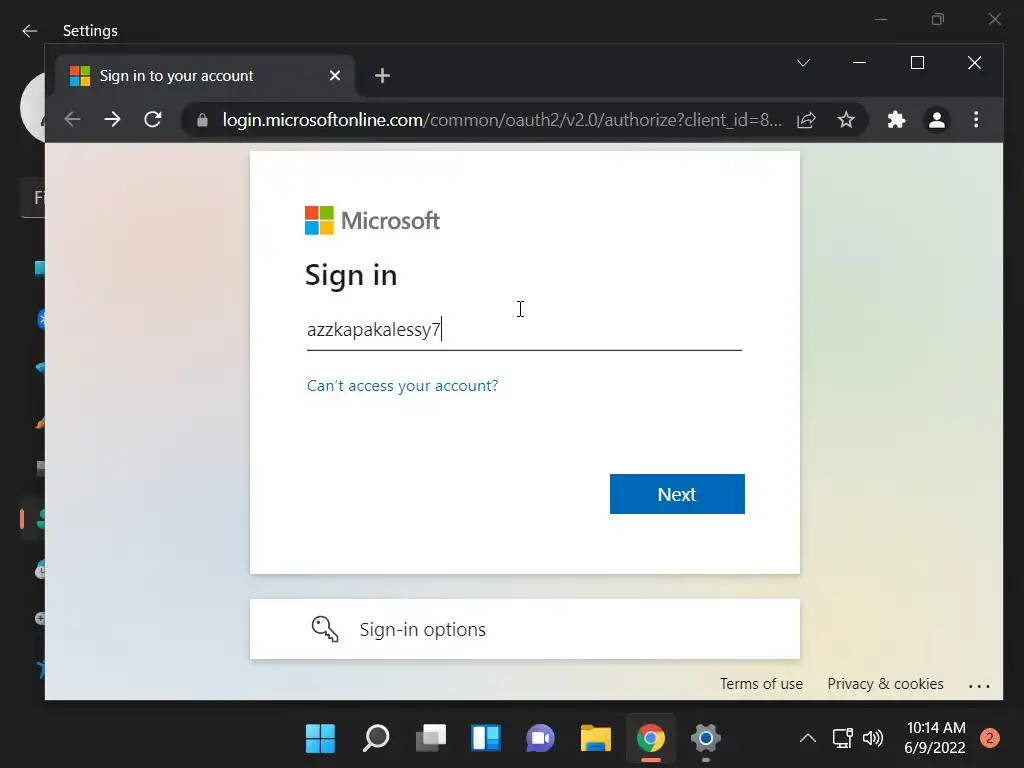Reload the page in Chrome
The width and height of the screenshot is (1024, 768).
pyautogui.click(x=153, y=120)
